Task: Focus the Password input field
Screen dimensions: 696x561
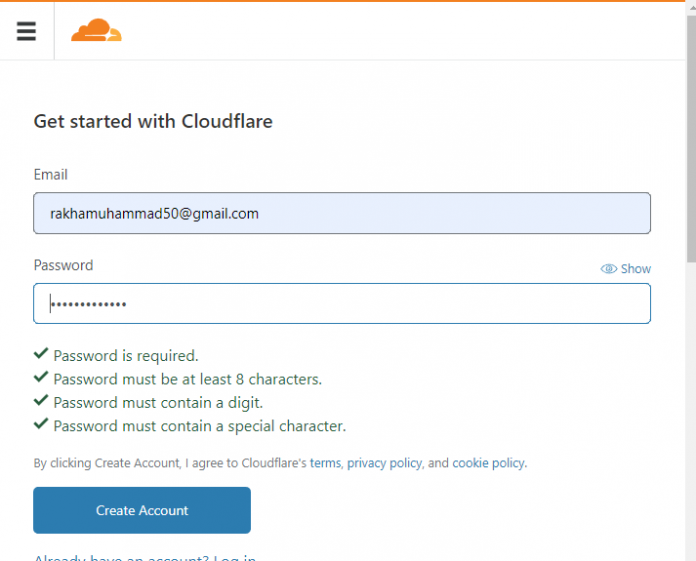Action: coord(342,304)
